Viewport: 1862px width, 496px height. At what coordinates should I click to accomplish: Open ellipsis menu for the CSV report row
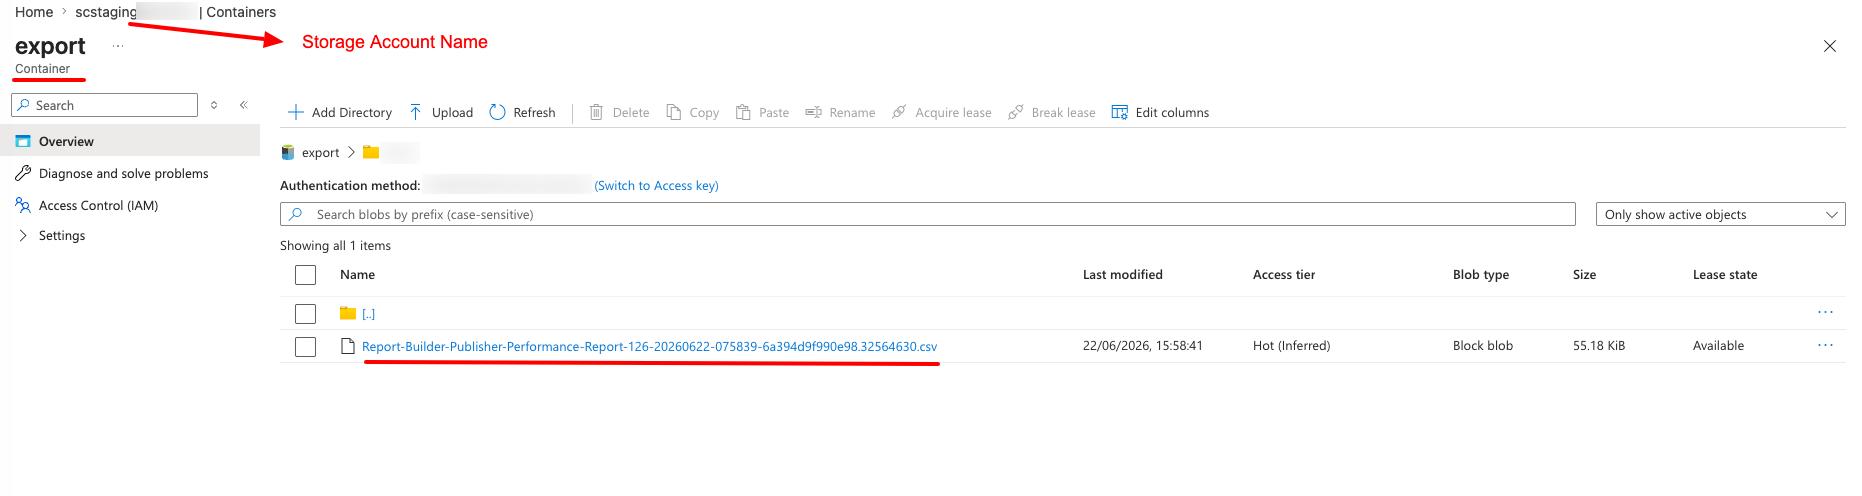coord(1825,345)
